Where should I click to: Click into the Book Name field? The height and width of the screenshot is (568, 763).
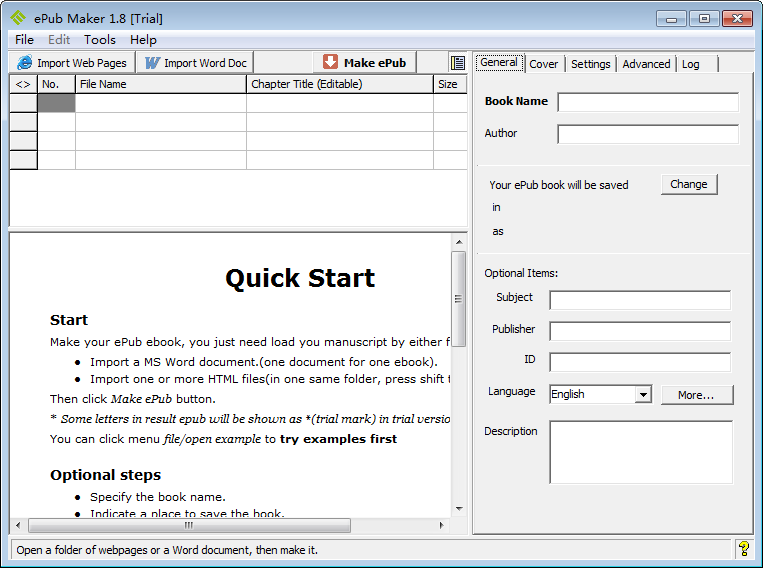(x=648, y=102)
